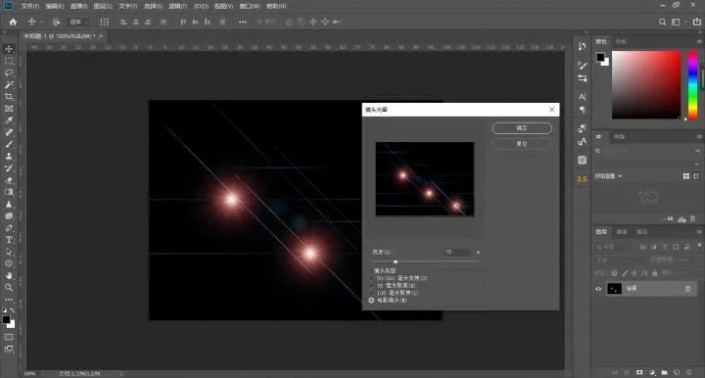This screenshot has width=705, height=378.
Task: Click the foreground color swatch in toolbox
Action: pyautogui.click(x=6, y=320)
